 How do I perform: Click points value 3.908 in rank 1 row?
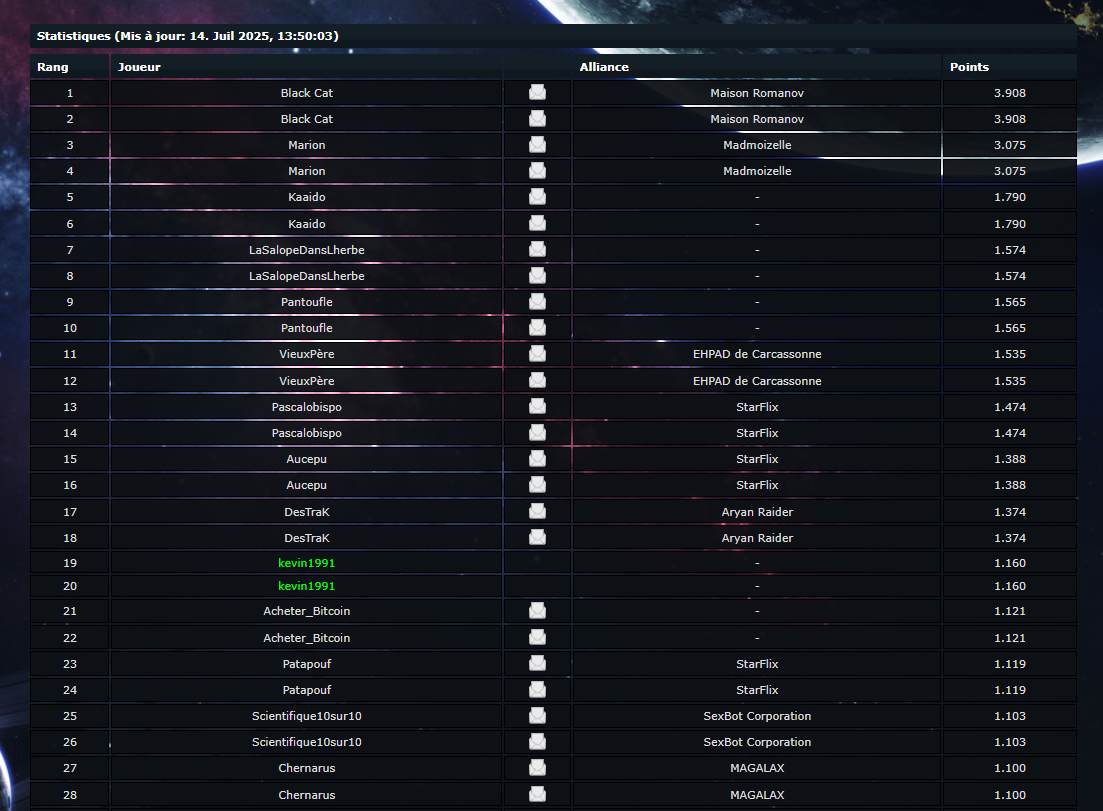[1009, 93]
